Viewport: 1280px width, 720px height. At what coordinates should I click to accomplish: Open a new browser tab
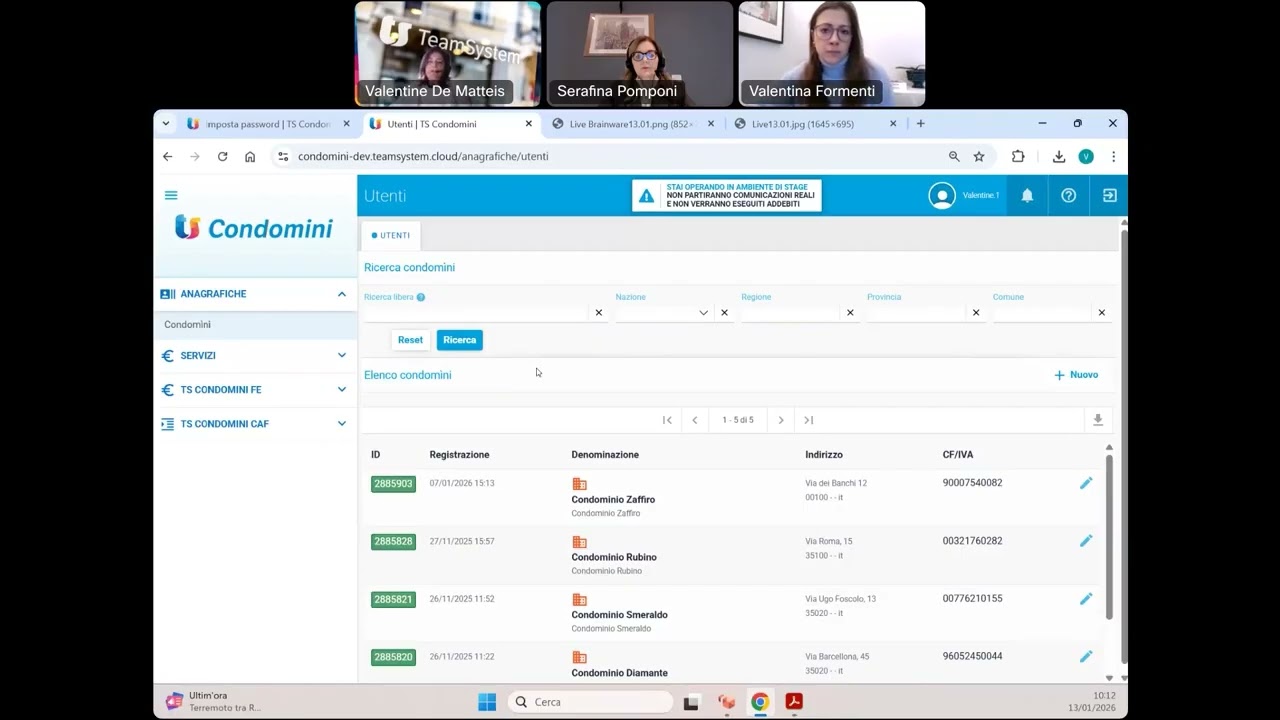[x=921, y=124]
